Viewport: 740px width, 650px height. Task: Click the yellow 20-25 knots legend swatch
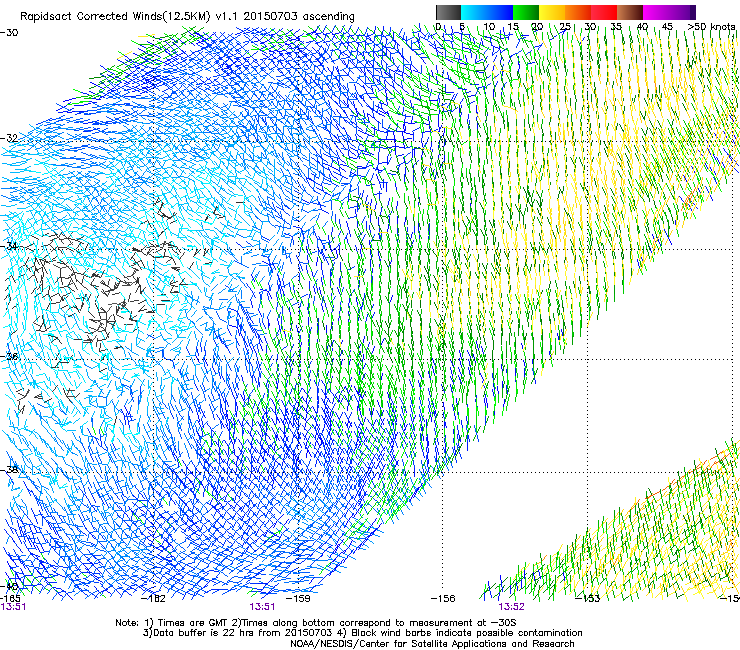tap(552, 12)
